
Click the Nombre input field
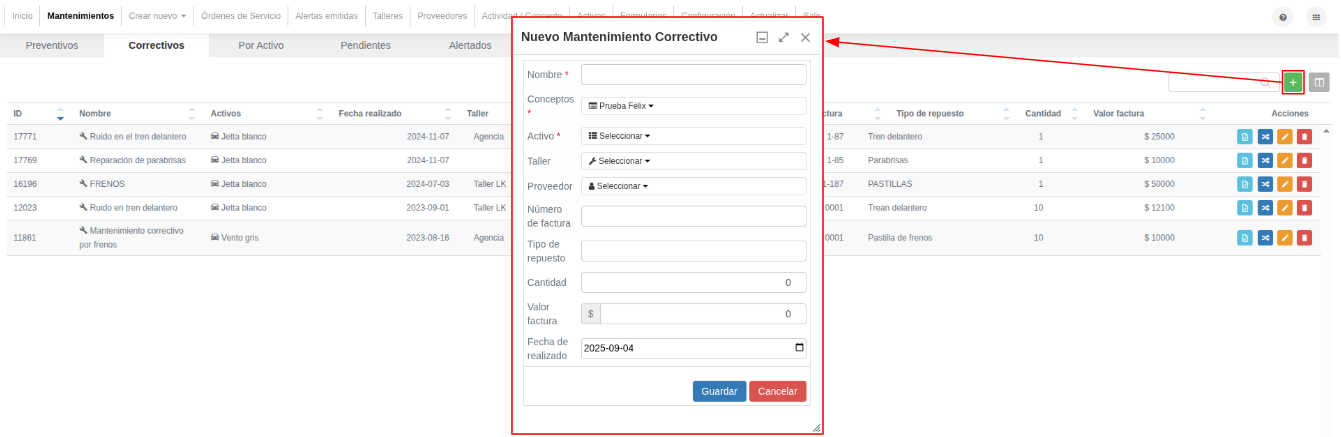coord(694,75)
